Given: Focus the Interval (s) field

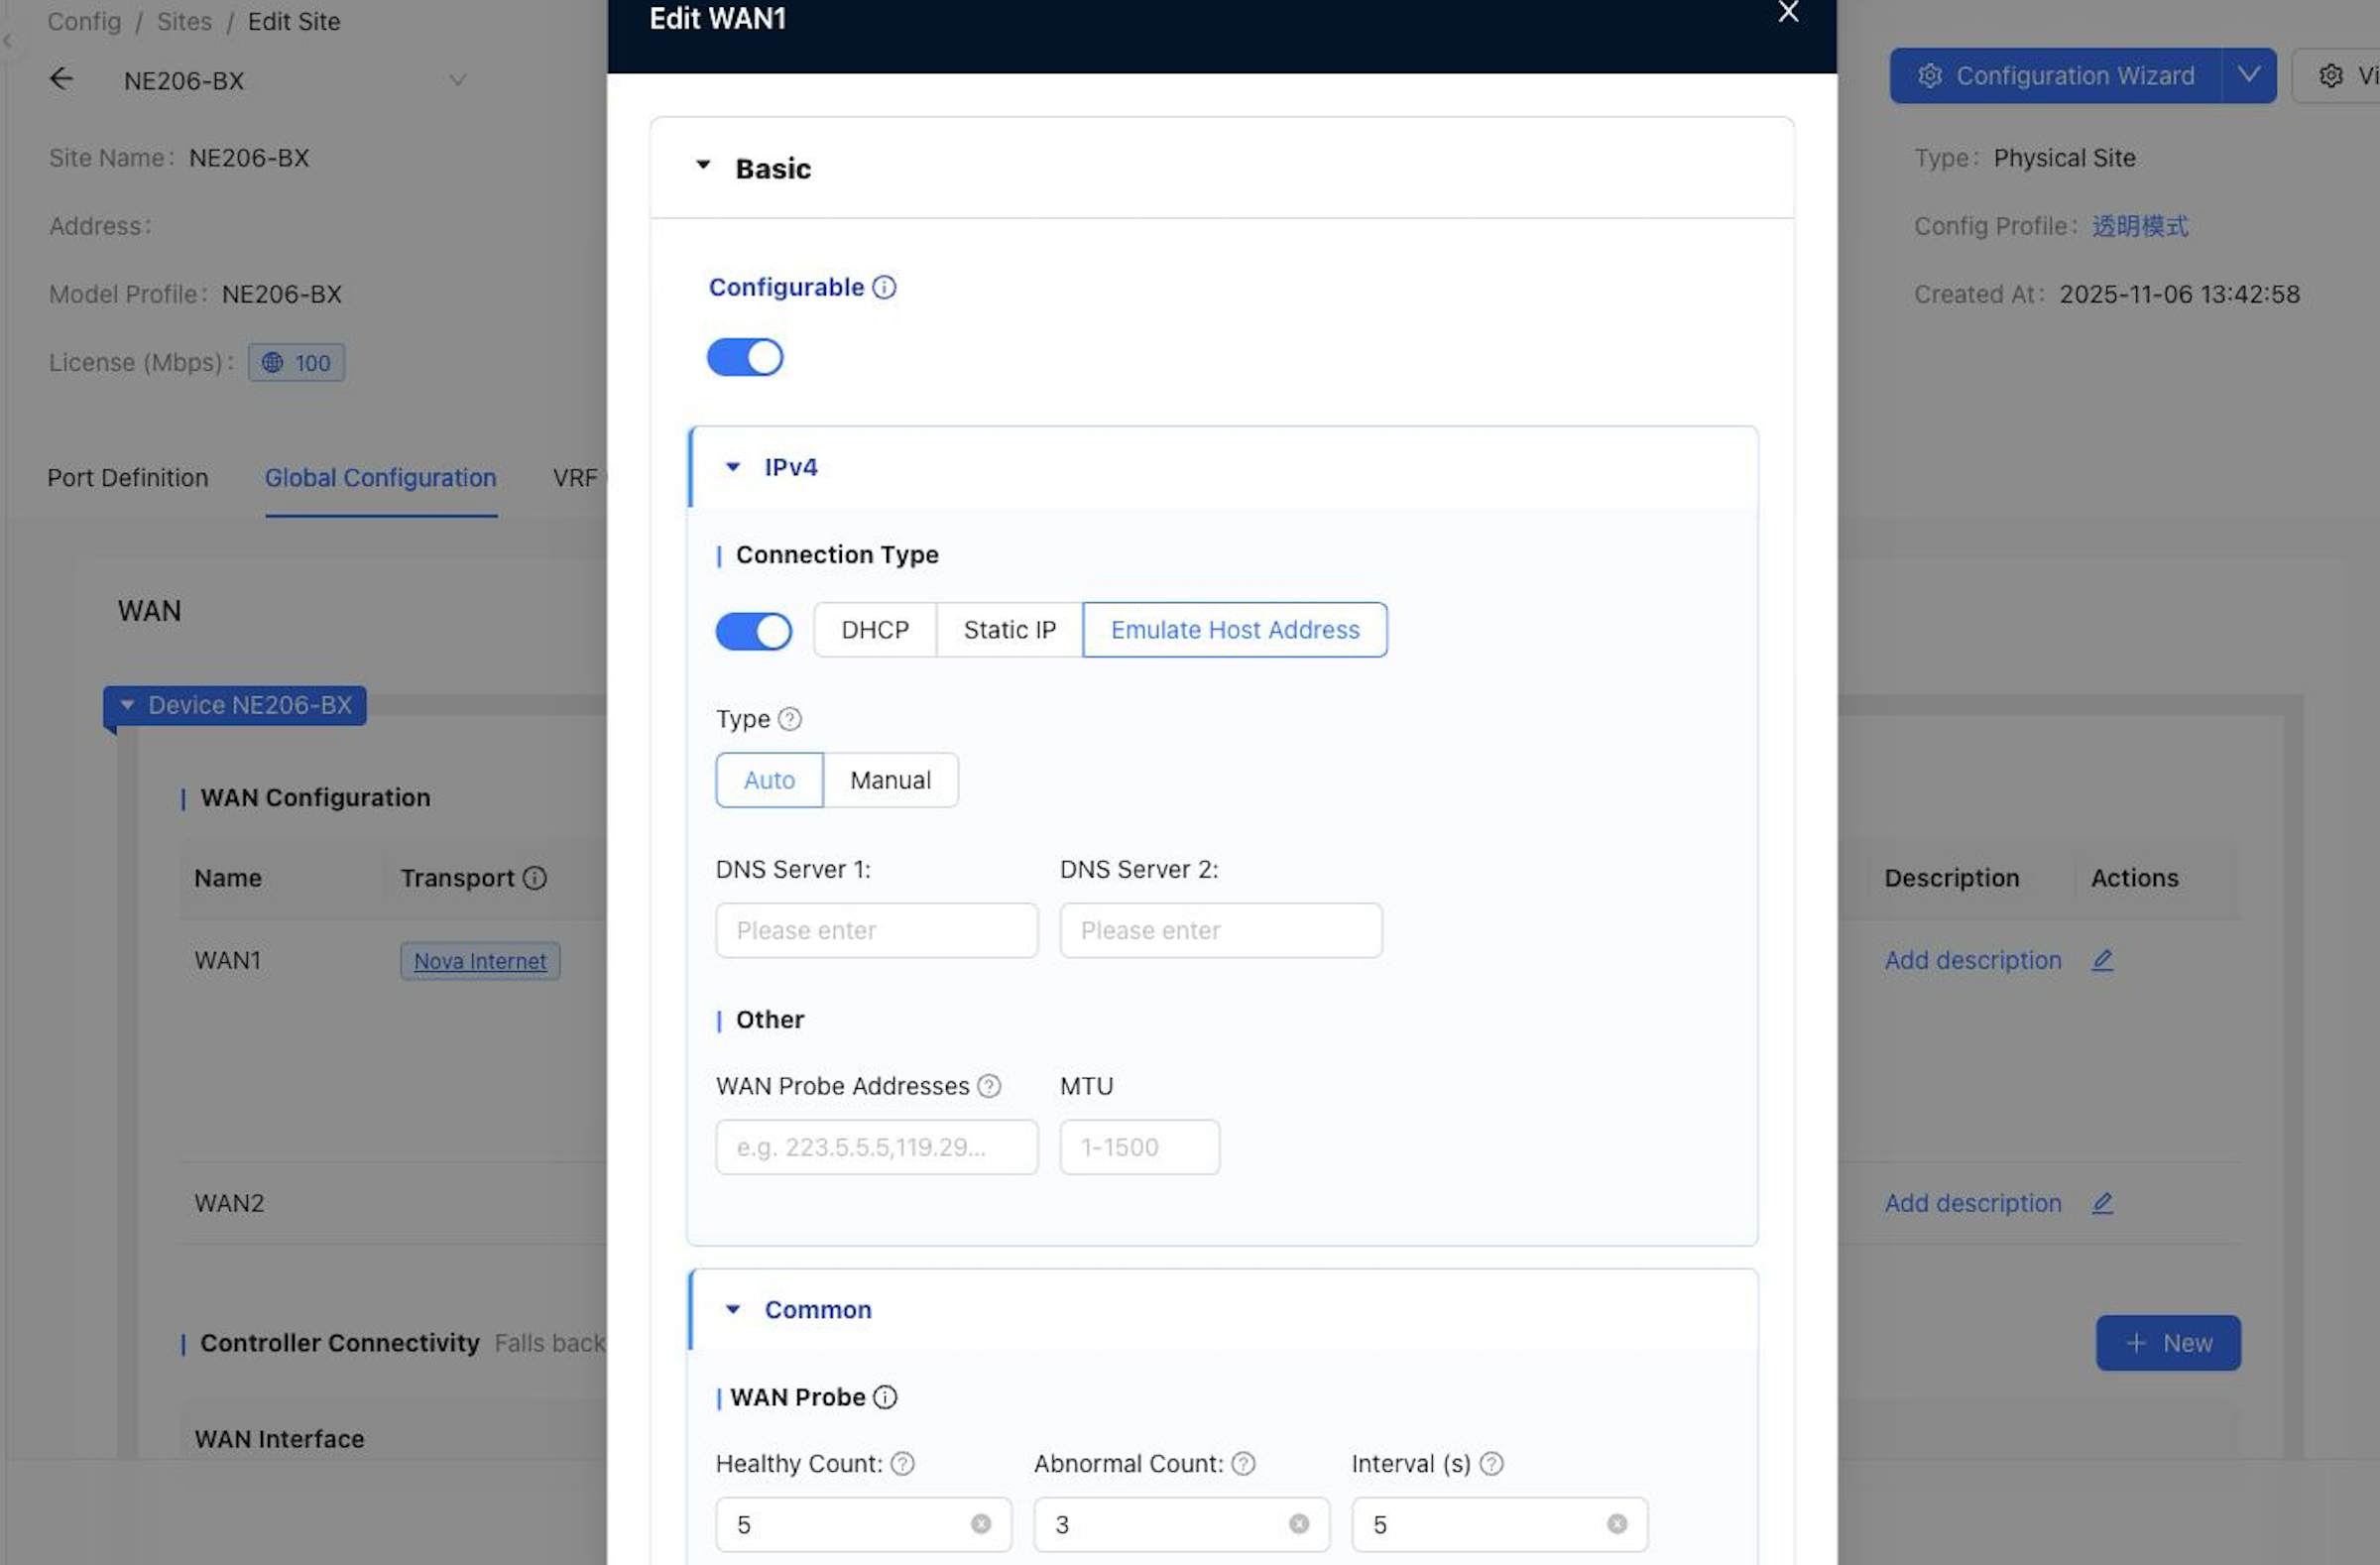Looking at the screenshot, I should point(1500,1525).
